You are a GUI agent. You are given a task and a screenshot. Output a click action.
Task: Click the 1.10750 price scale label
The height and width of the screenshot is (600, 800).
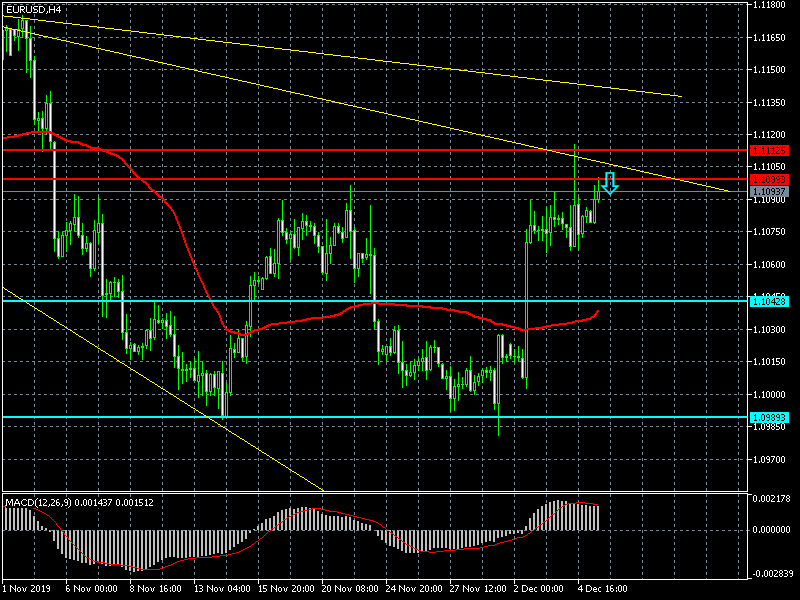pyautogui.click(x=769, y=232)
